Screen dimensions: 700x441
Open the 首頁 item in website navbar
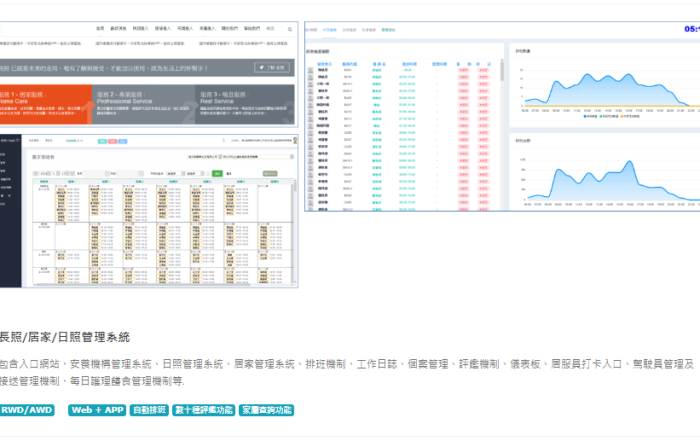pyautogui.click(x=100, y=29)
